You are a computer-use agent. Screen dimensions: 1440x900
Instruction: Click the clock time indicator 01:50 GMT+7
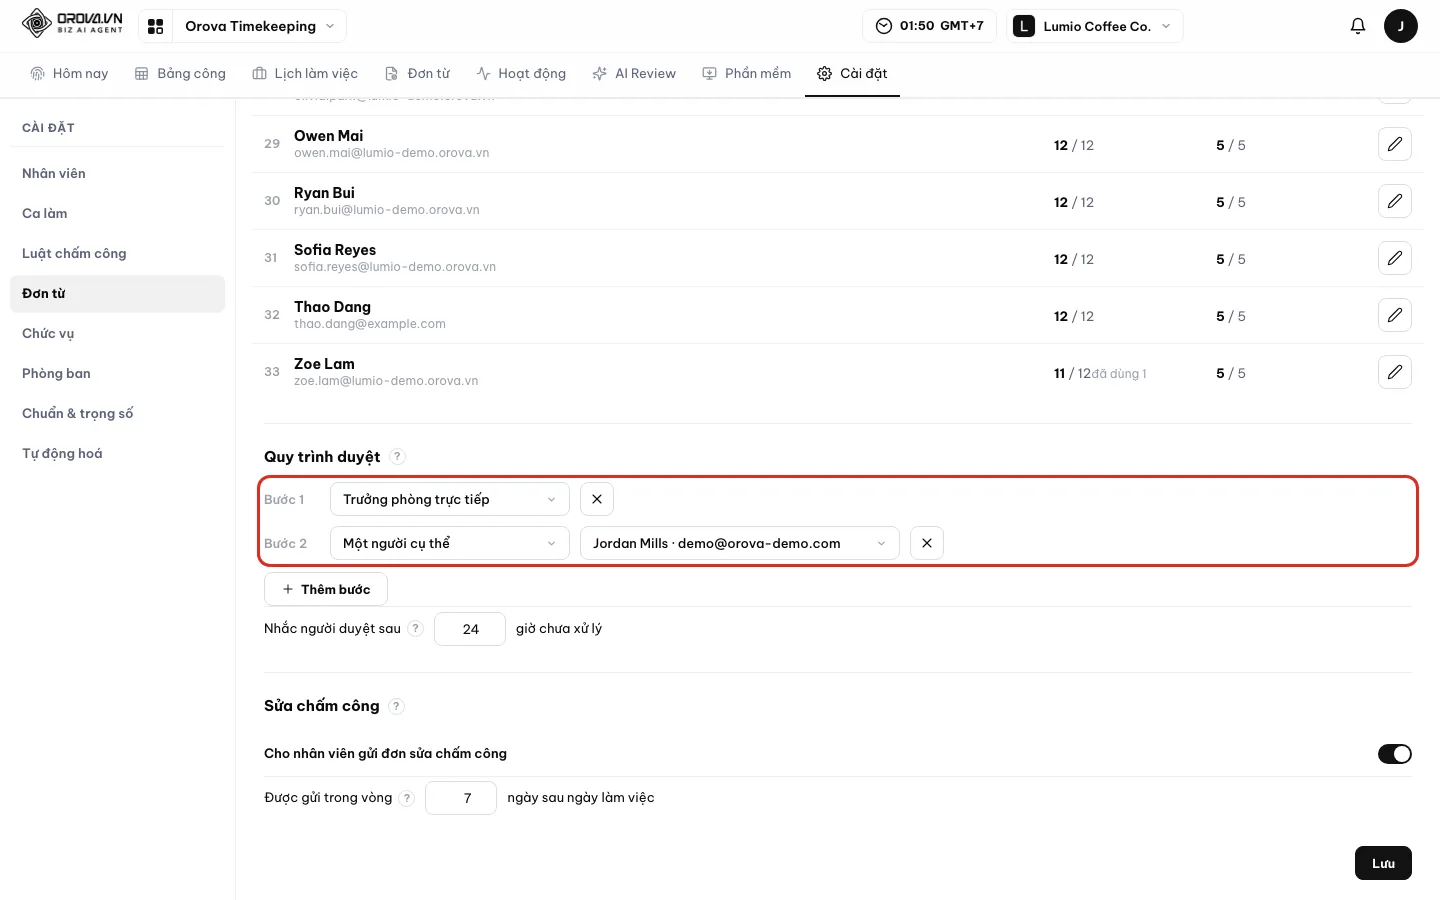coord(929,26)
